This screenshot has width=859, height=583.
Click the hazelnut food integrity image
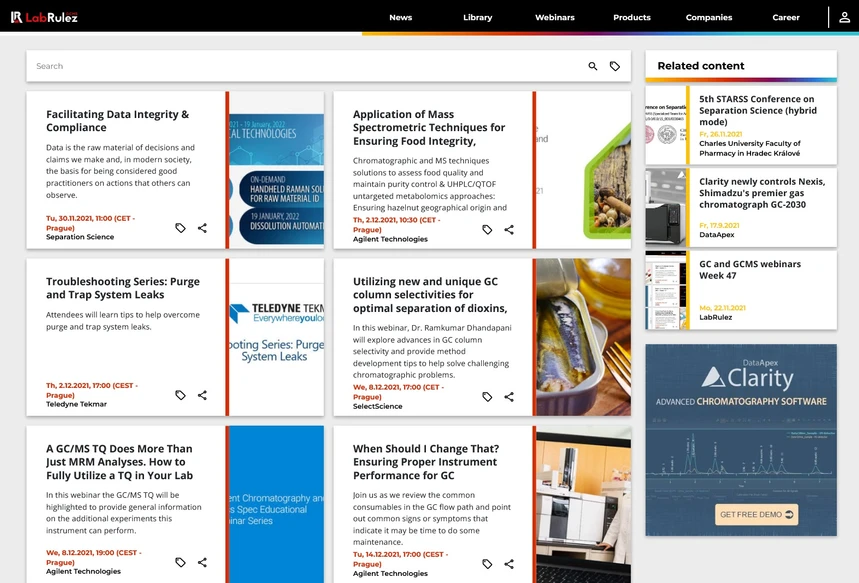pos(583,170)
